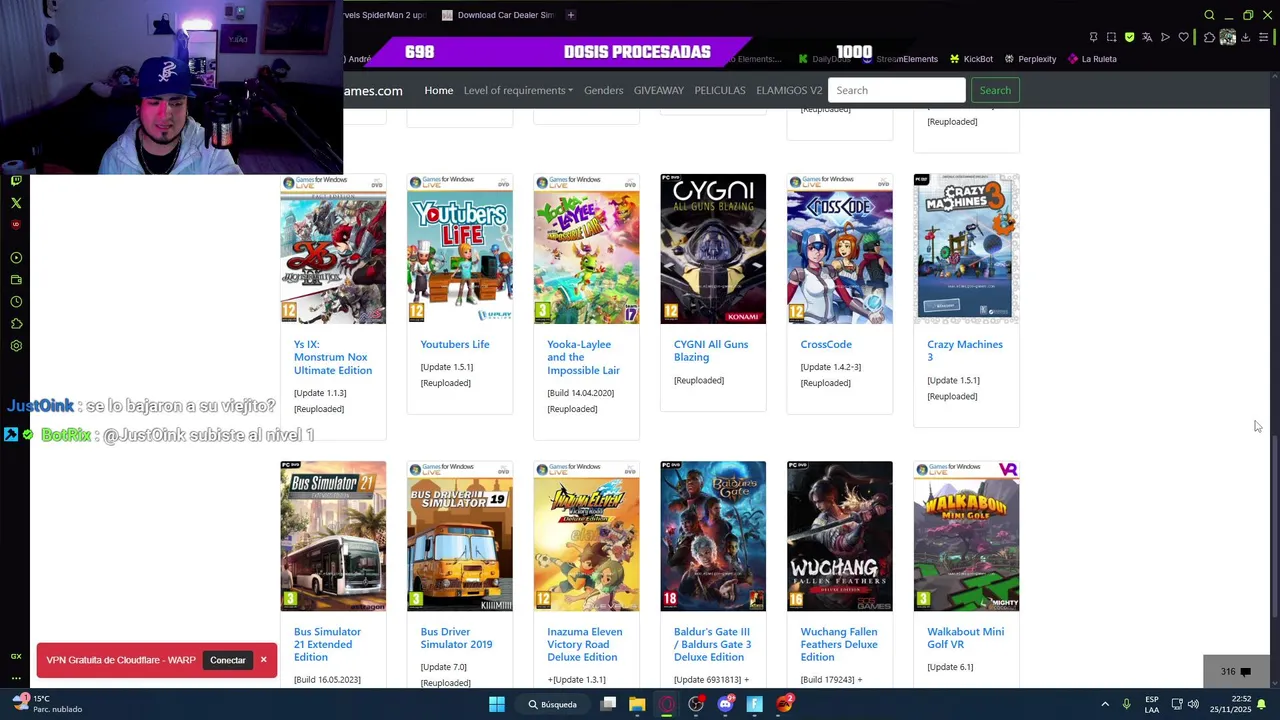Open Discord icon in the taskbar
This screenshot has height=720, width=1280.
pyautogui.click(x=726, y=704)
